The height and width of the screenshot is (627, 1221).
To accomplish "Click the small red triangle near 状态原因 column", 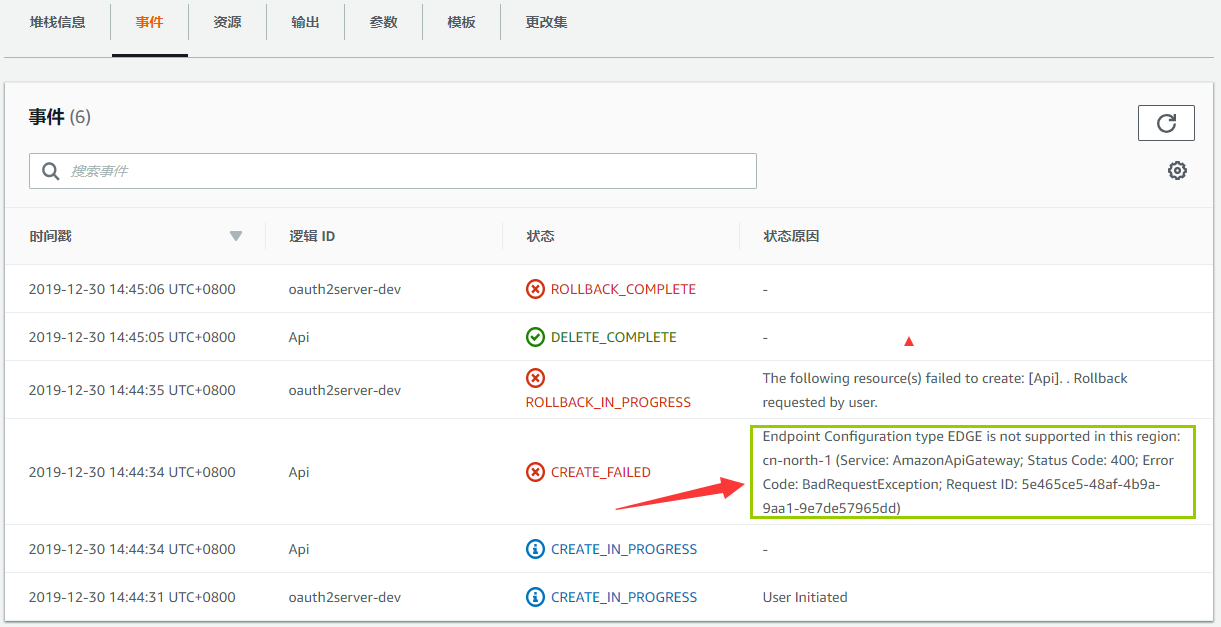I will click(908, 340).
